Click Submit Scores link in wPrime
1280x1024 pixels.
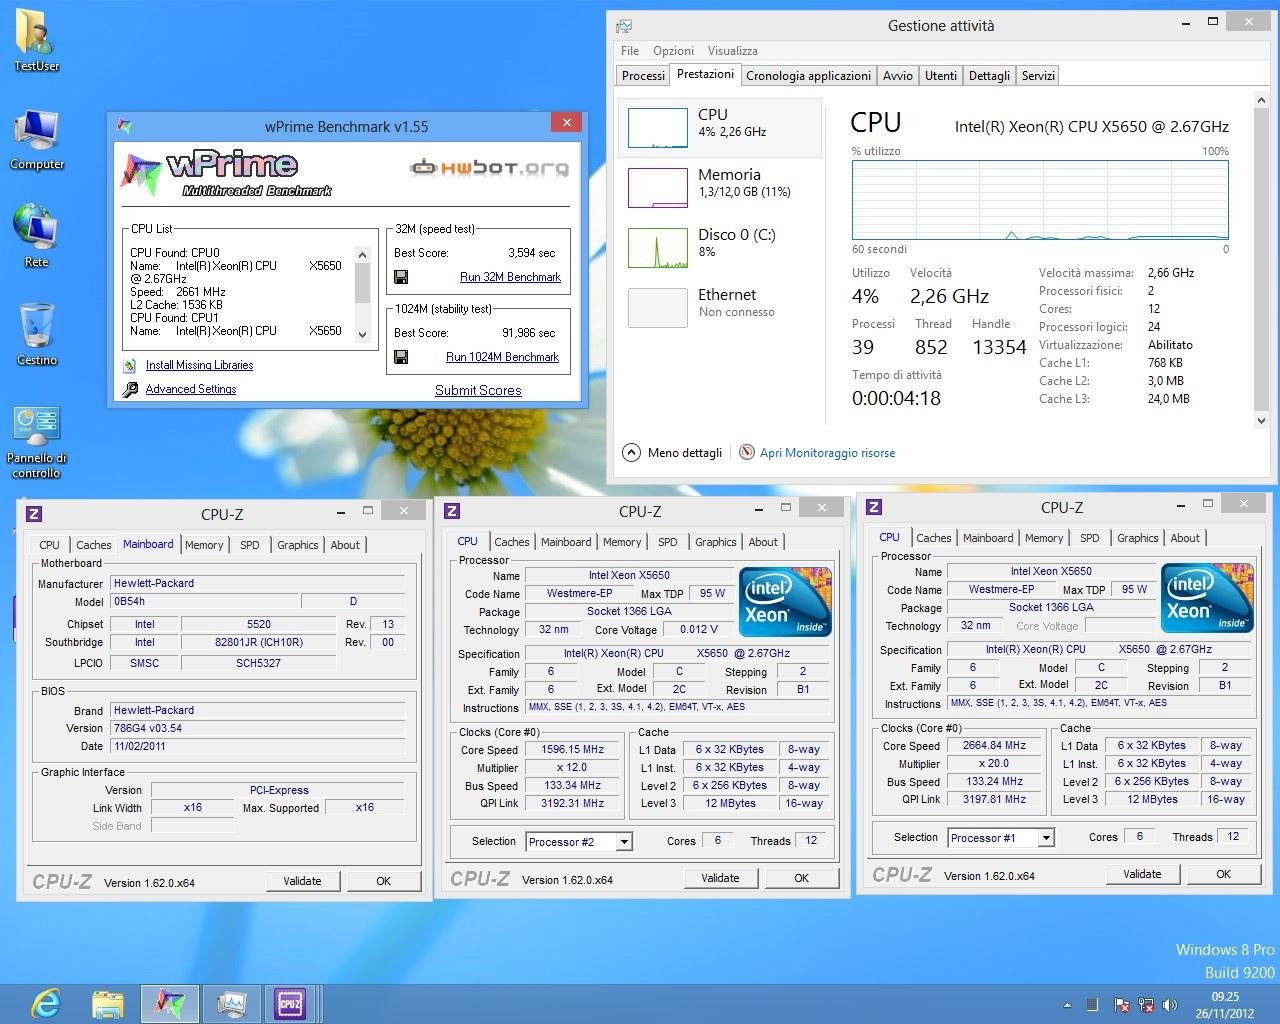tap(478, 391)
